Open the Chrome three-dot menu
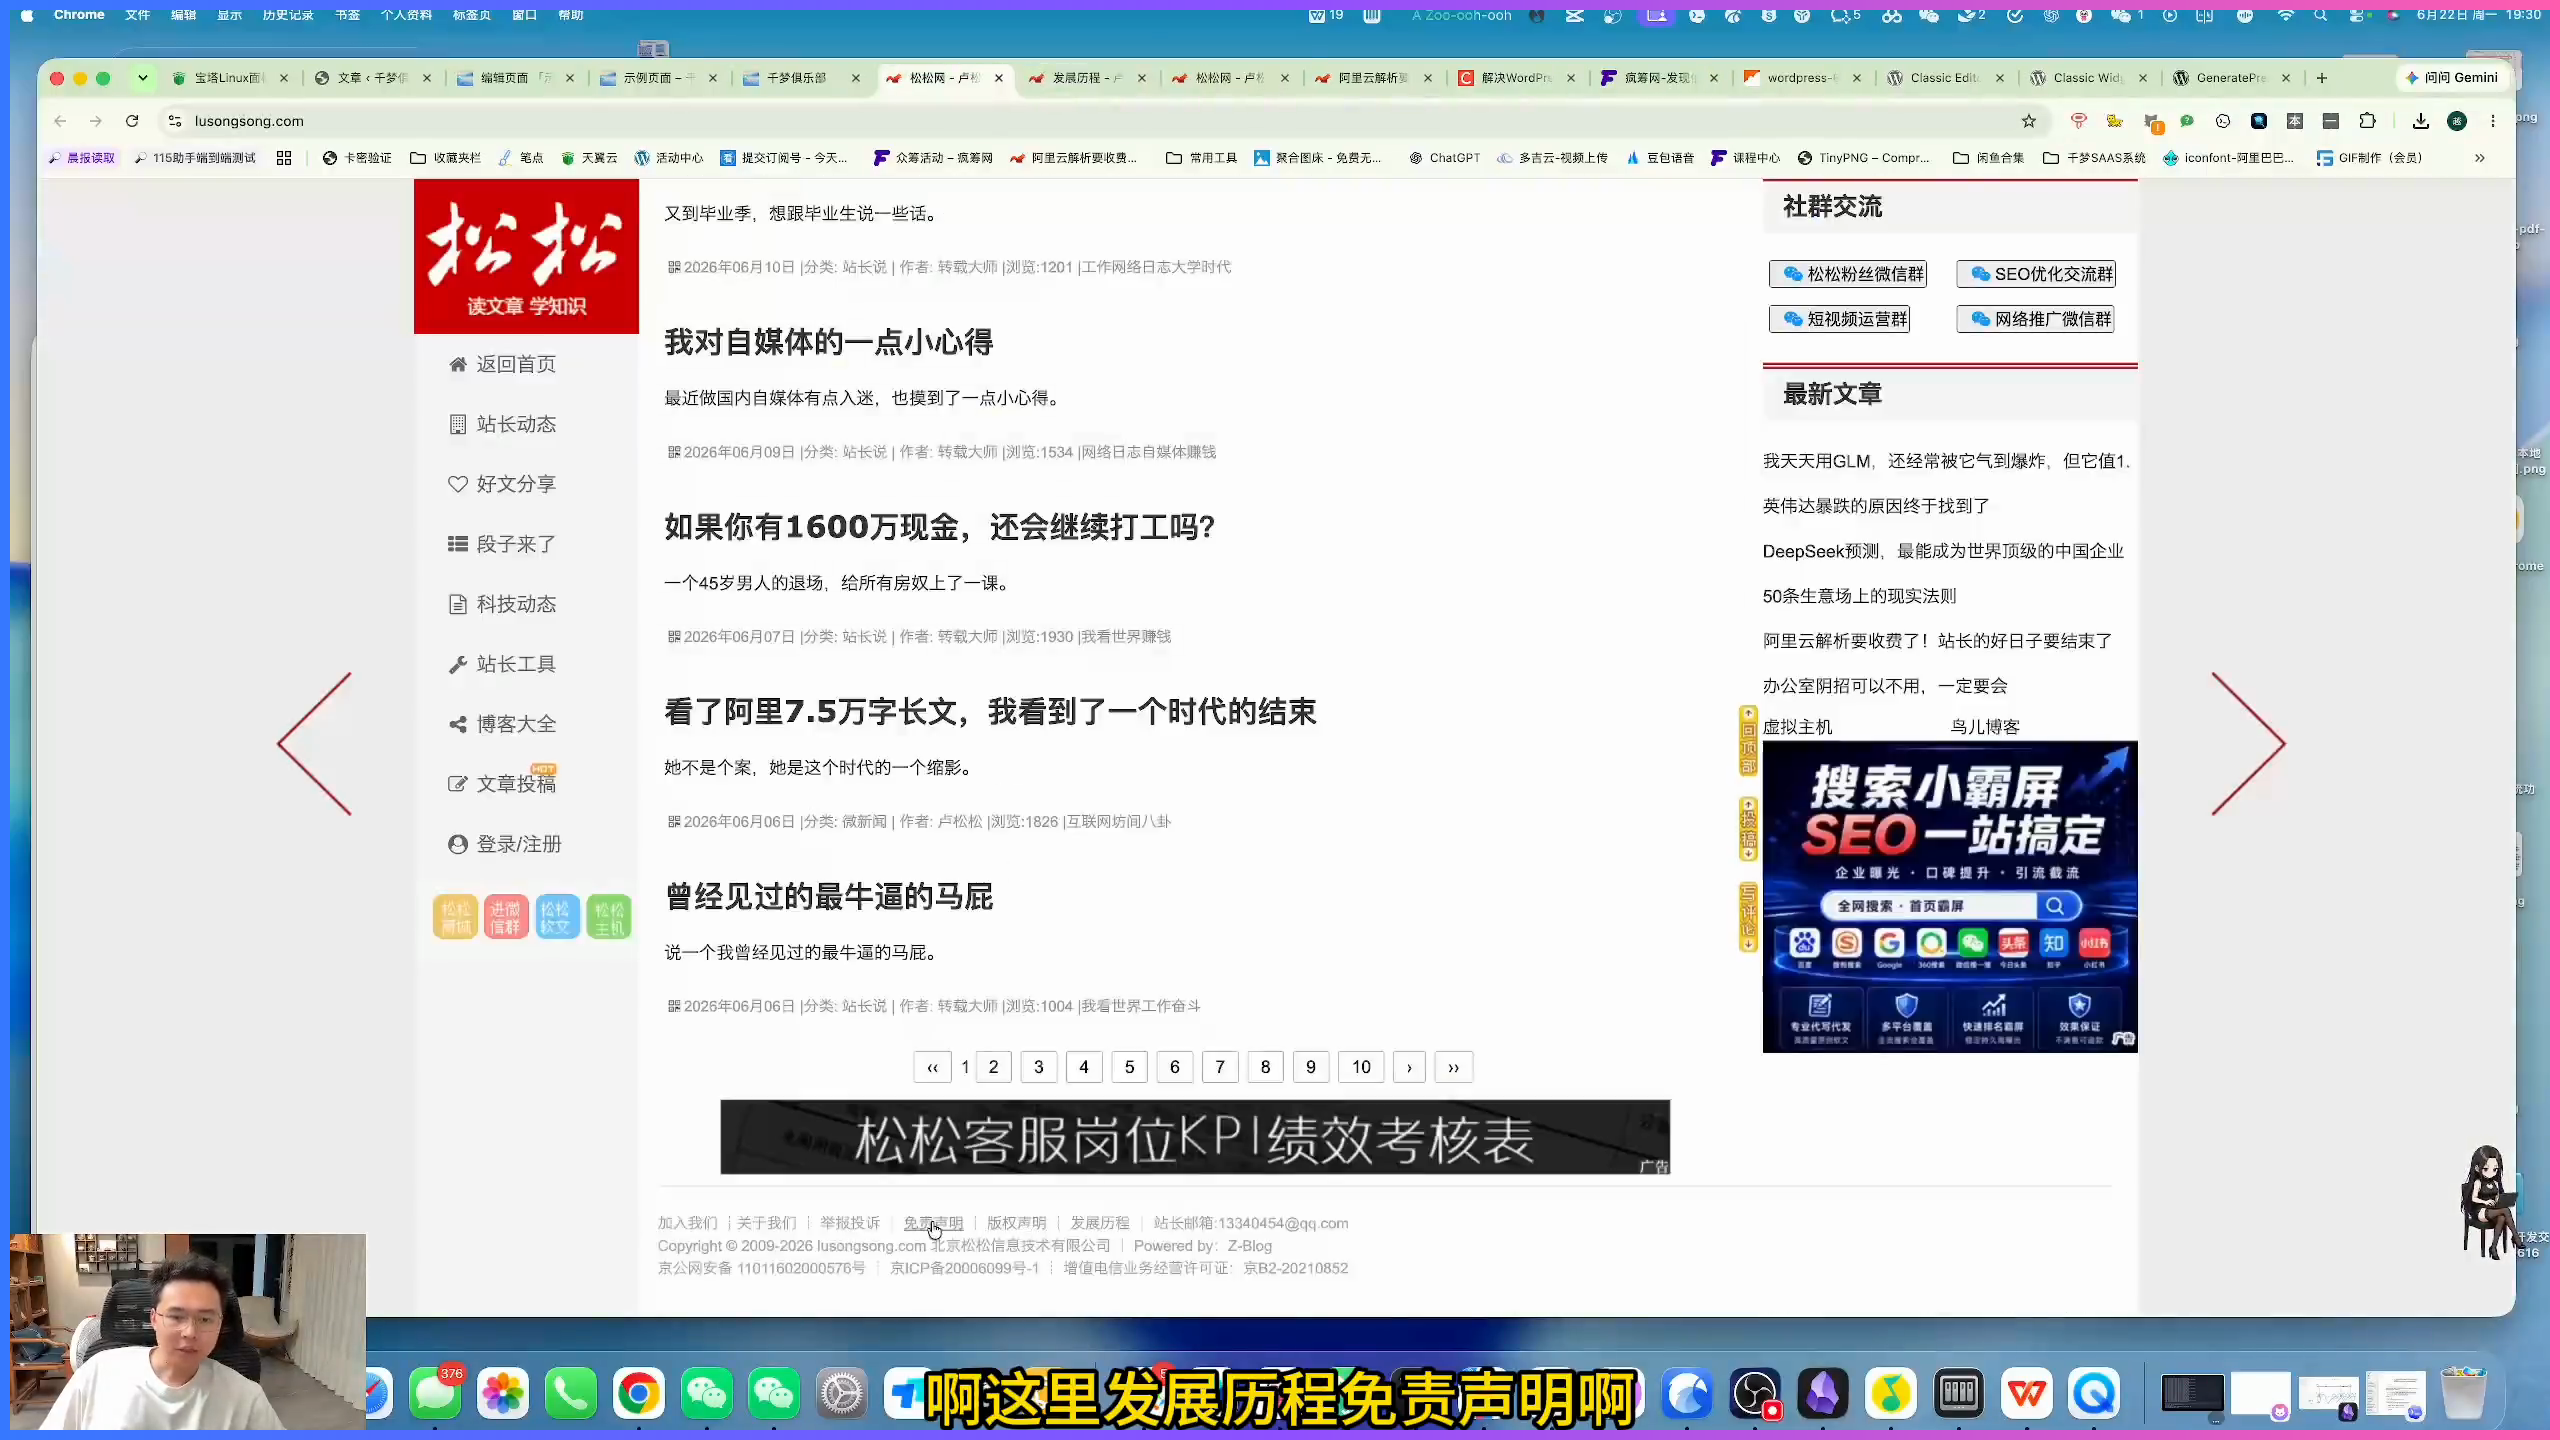Image resolution: width=2560 pixels, height=1440 pixels. point(2493,121)
